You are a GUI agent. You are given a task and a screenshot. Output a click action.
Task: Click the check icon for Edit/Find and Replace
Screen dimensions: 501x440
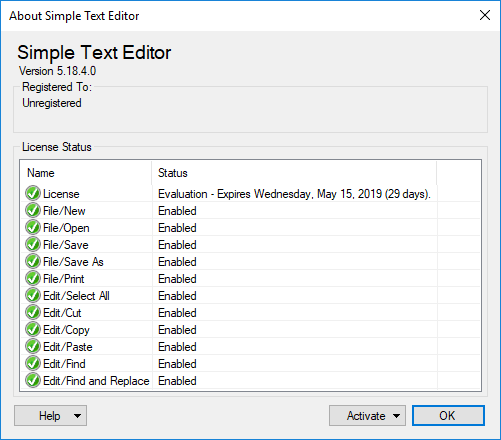pyautogui.click(x=33, y=380)
